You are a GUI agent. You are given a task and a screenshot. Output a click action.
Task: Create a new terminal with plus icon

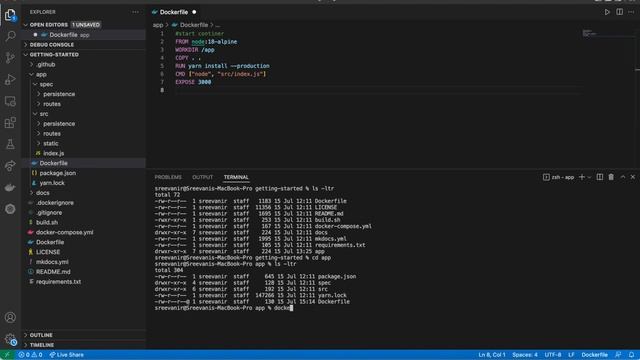pyautogui.click(x=582, y=177)
